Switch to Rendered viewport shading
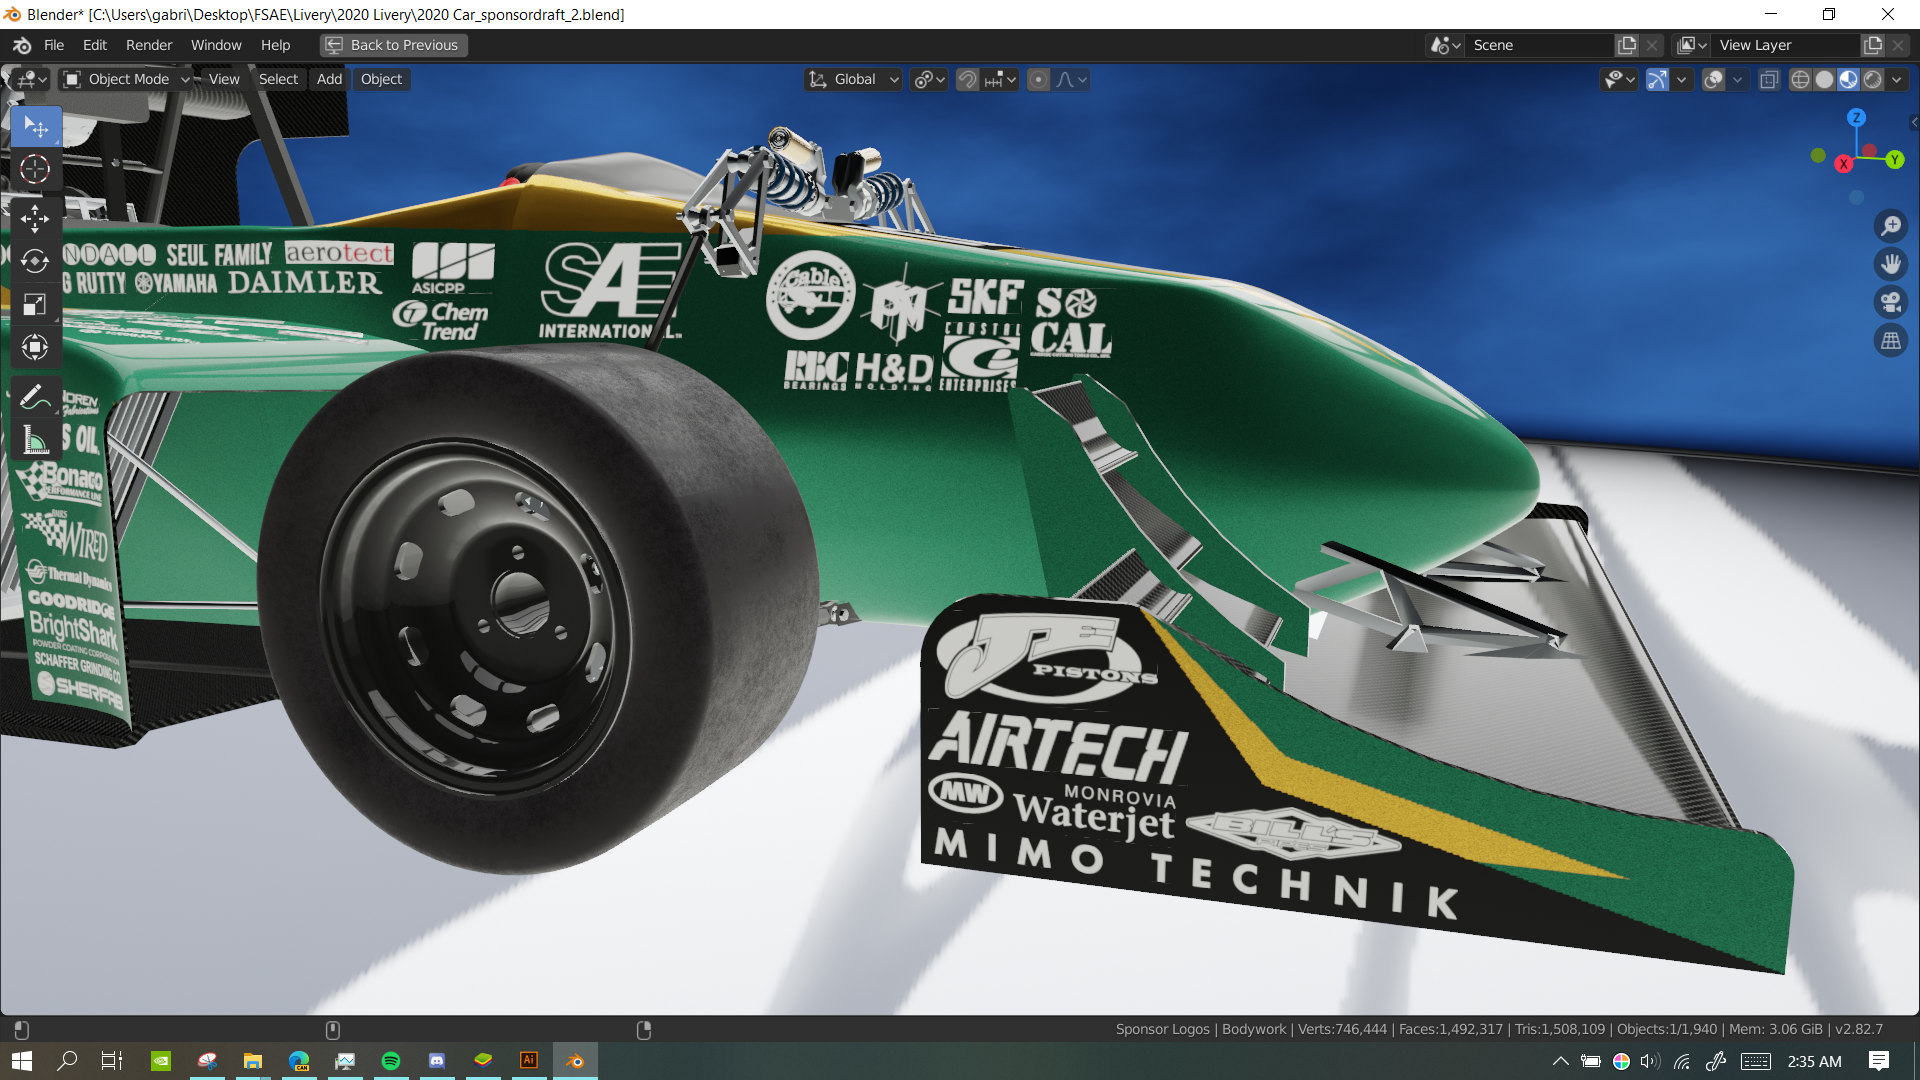1920x1080 pixels. point(1872,80)
